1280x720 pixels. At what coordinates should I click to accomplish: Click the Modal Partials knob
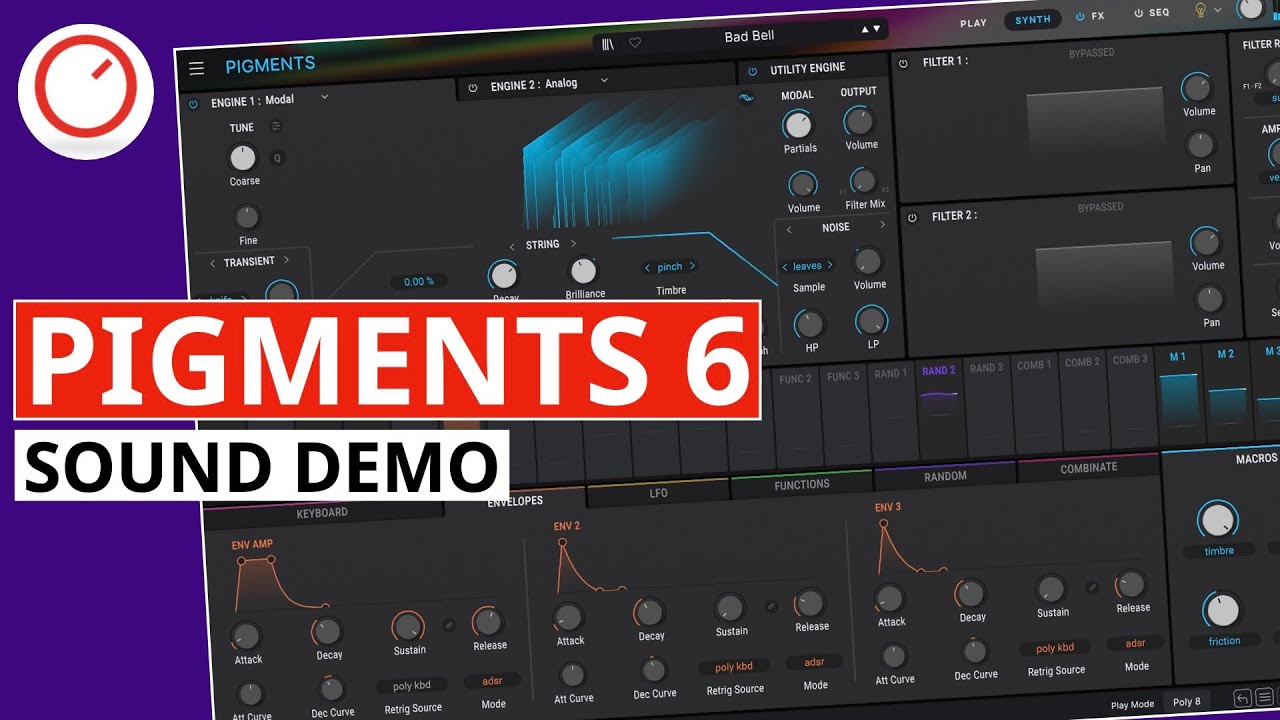(x=797, y=125)
